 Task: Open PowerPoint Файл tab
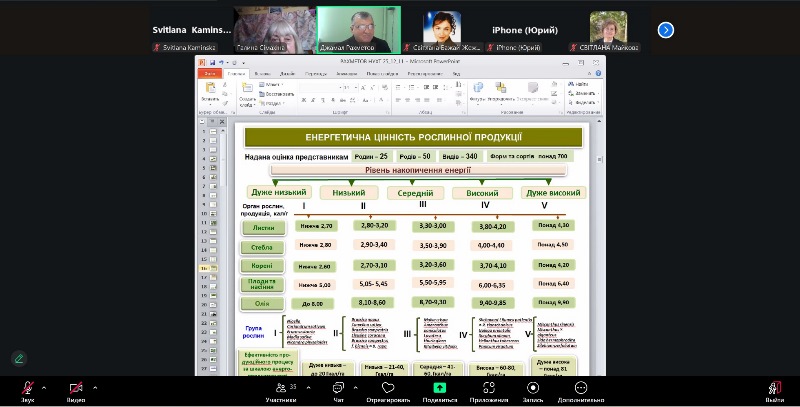(x=210, y=73)
